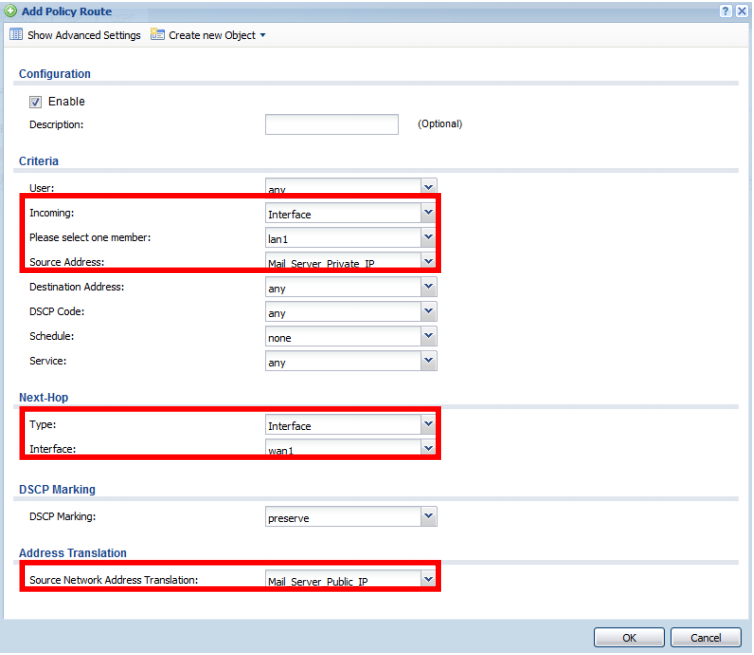Screen dimensions: 754x655
Task: Click in the Description text field
Action: (331, 125)
